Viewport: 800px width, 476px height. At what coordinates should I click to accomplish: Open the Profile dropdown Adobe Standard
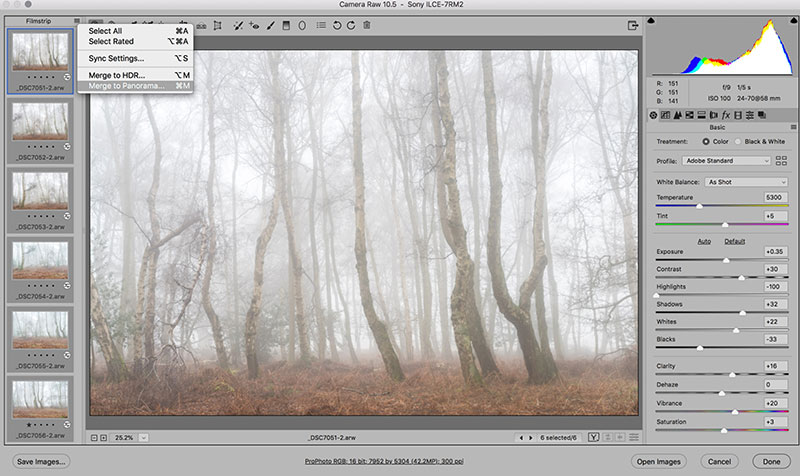(x=726, y=161)
